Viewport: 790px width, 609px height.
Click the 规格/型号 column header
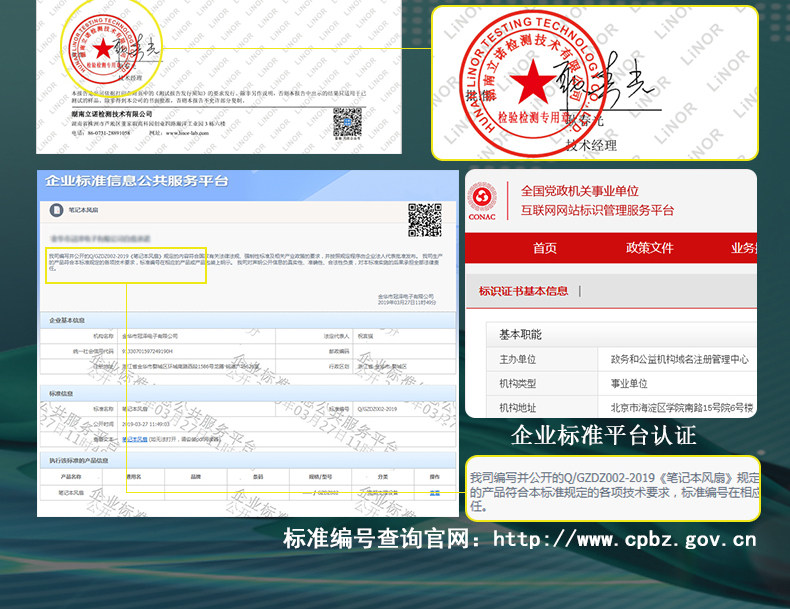pyautogui.click(x=320, y=477)
